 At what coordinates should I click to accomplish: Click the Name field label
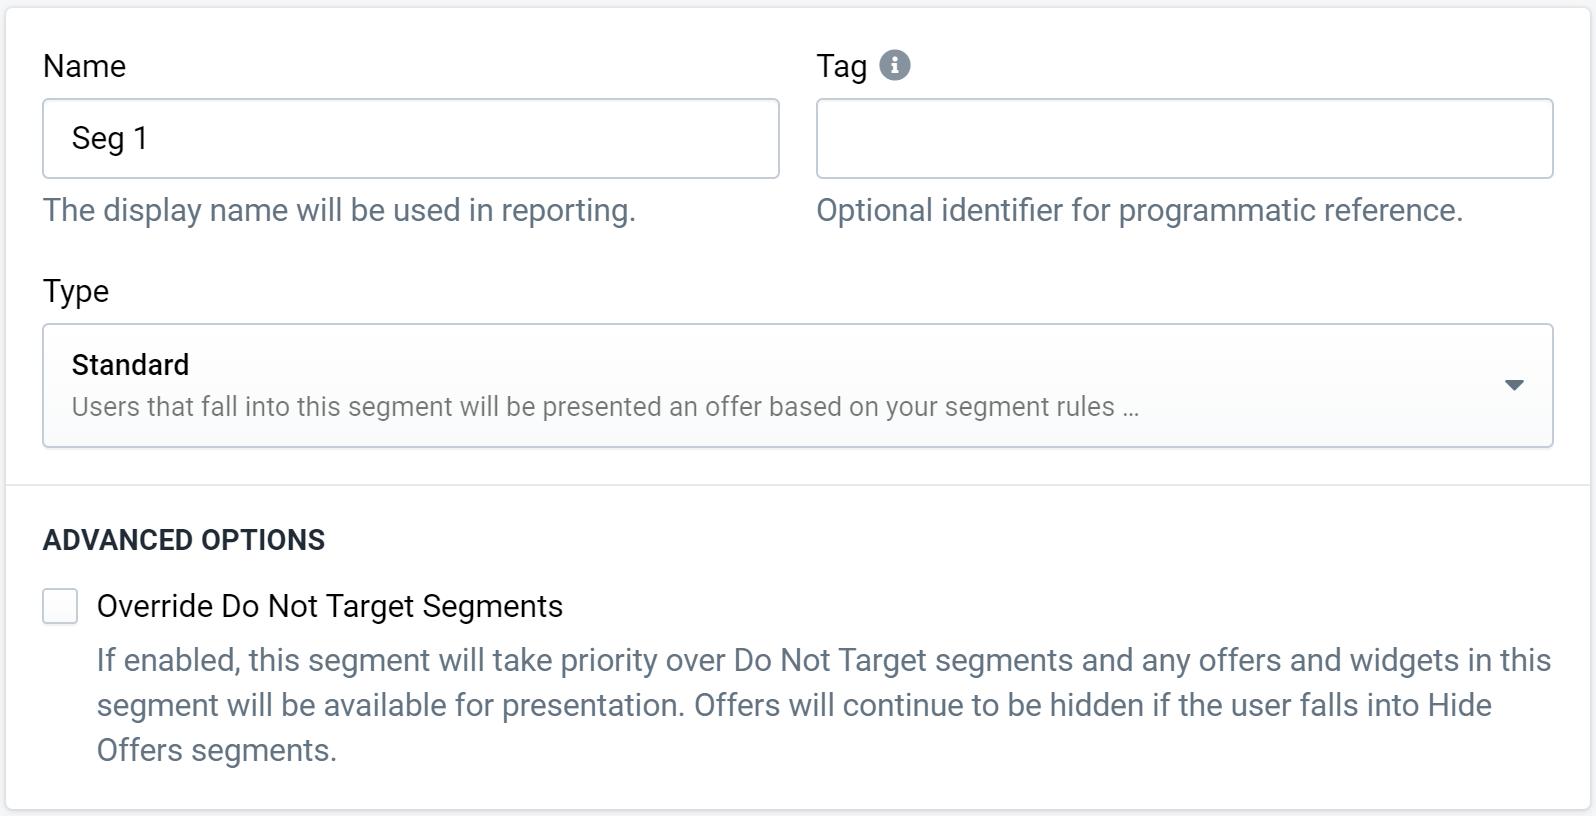click(85, 66)
